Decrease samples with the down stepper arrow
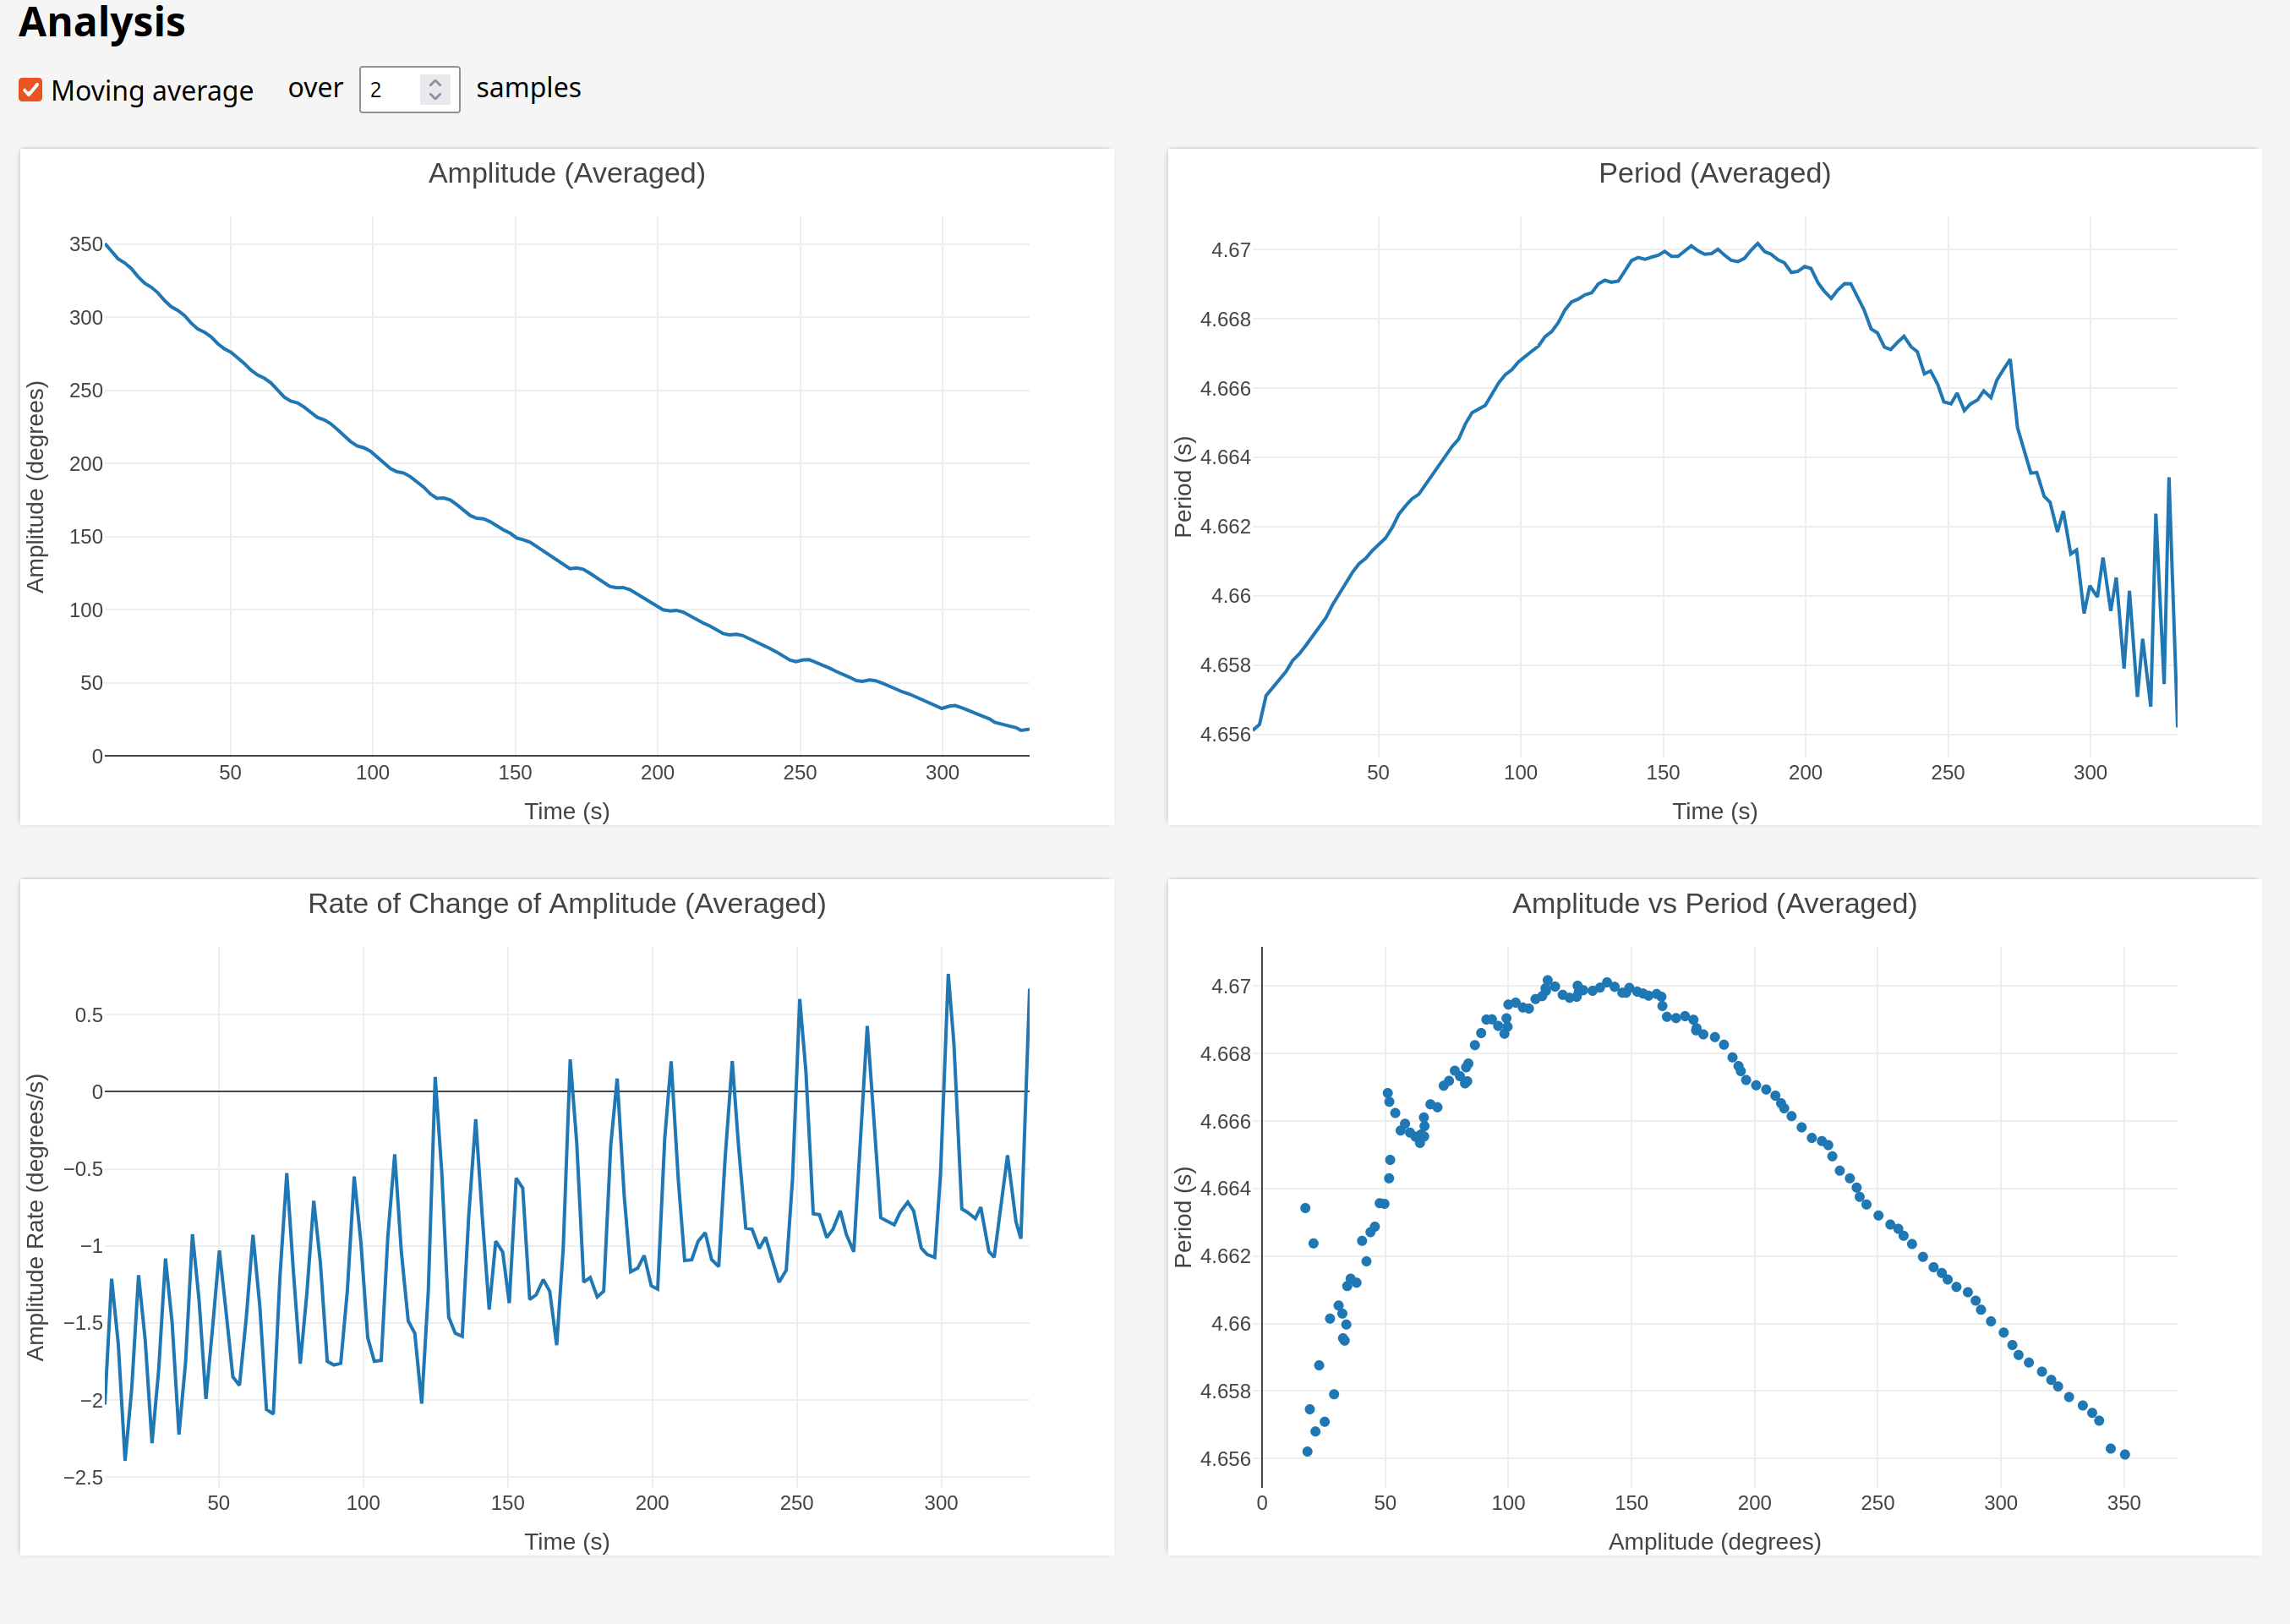2290x1624 pixels. [x=435, y=97]
